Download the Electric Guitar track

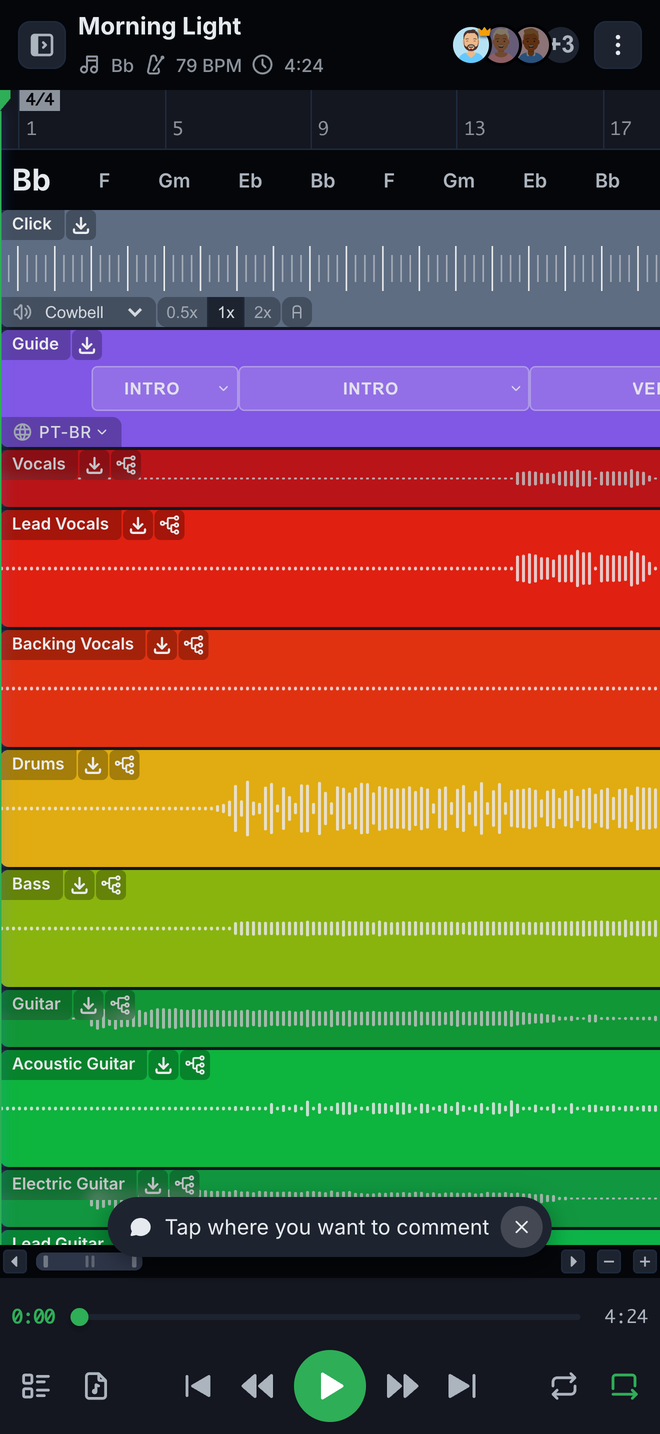click(x=153, y=1185)
